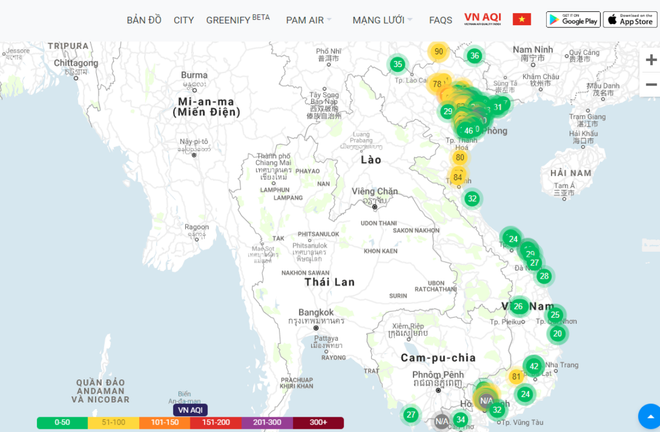Select the green AQI 35 marker
Viewport: 660px width, 432px height.
397,65
